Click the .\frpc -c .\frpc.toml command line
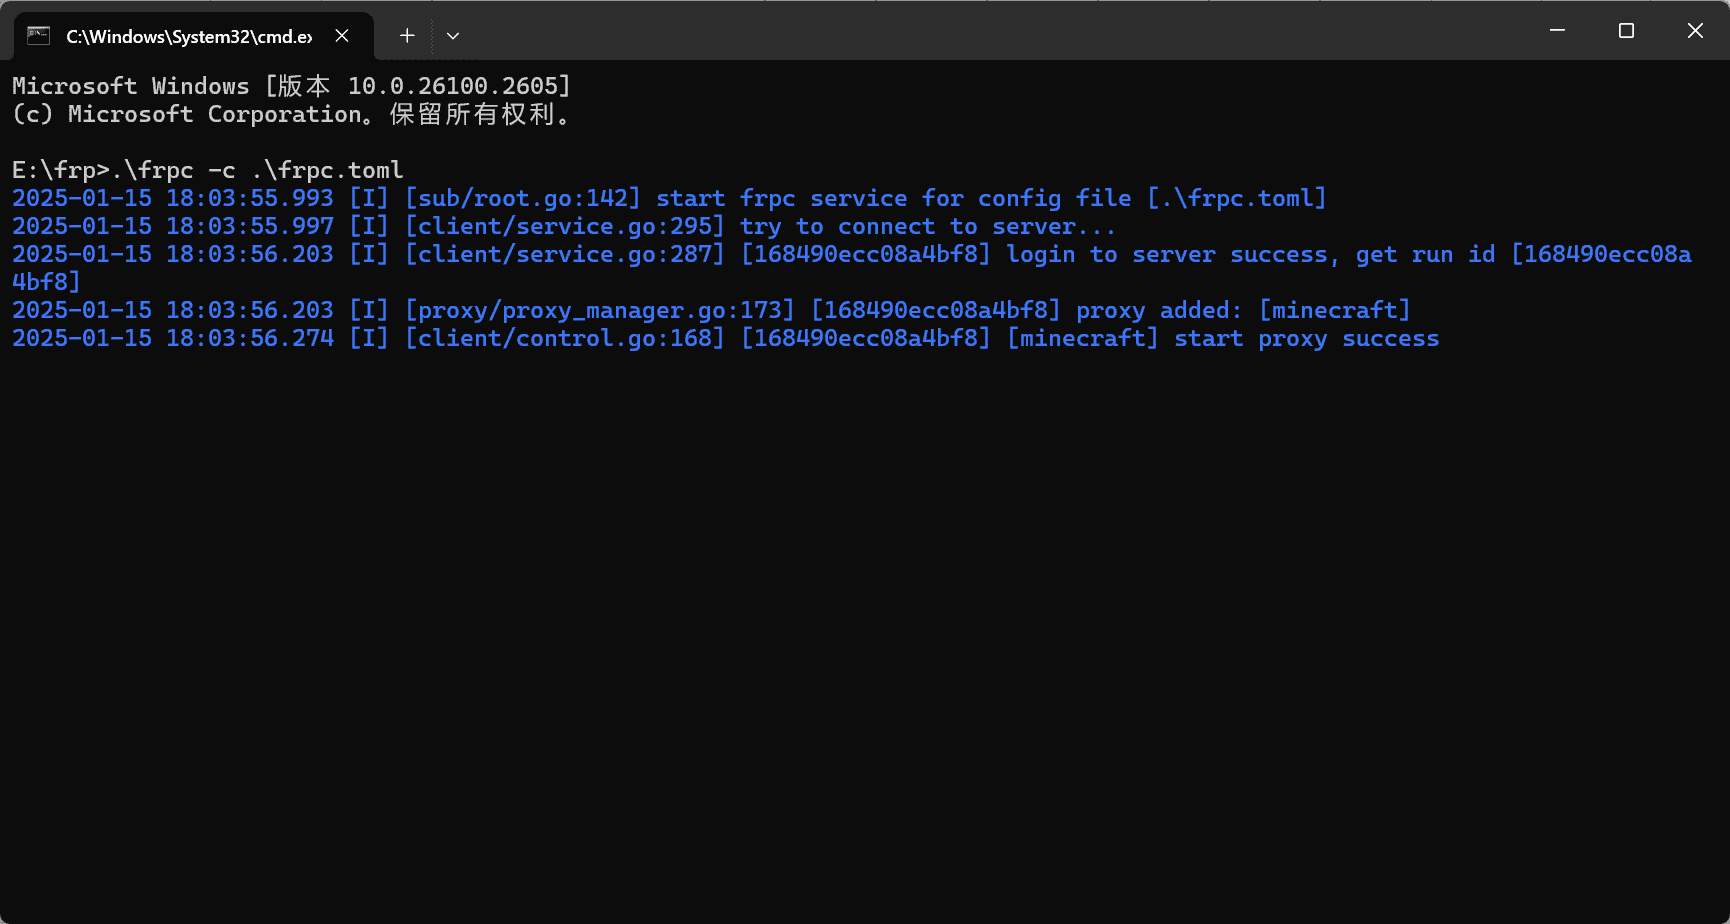 [208, 170]
